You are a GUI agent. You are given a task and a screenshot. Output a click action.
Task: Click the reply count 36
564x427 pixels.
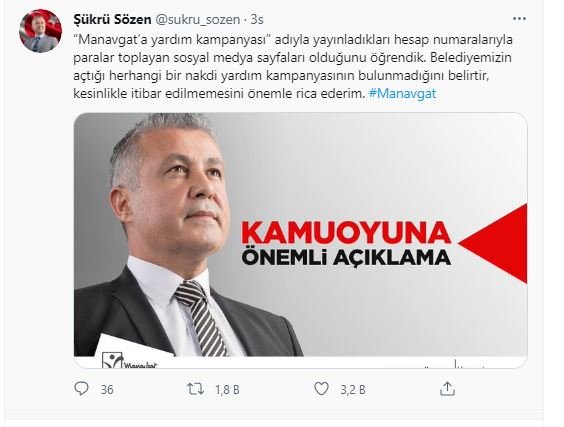tap(107, 390)
